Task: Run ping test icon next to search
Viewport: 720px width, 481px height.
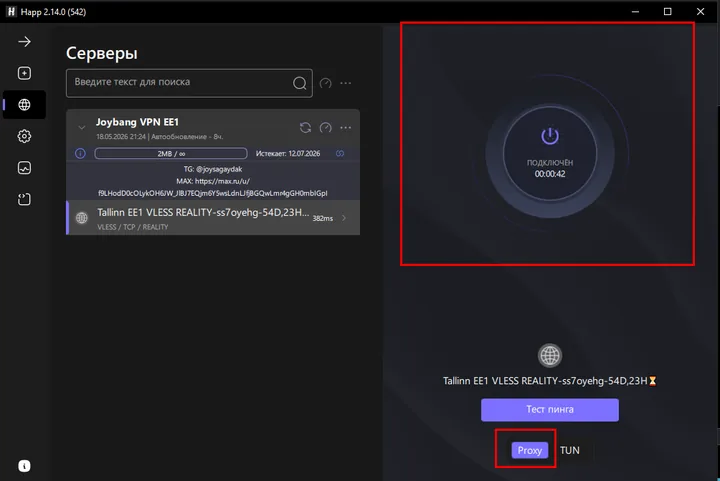Action: click(x=326, y=83)
